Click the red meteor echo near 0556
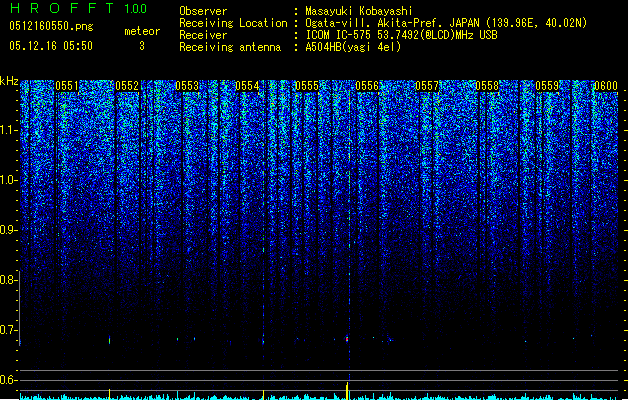Viewport: 629px width, 400px height. click(x=347, y=339)
